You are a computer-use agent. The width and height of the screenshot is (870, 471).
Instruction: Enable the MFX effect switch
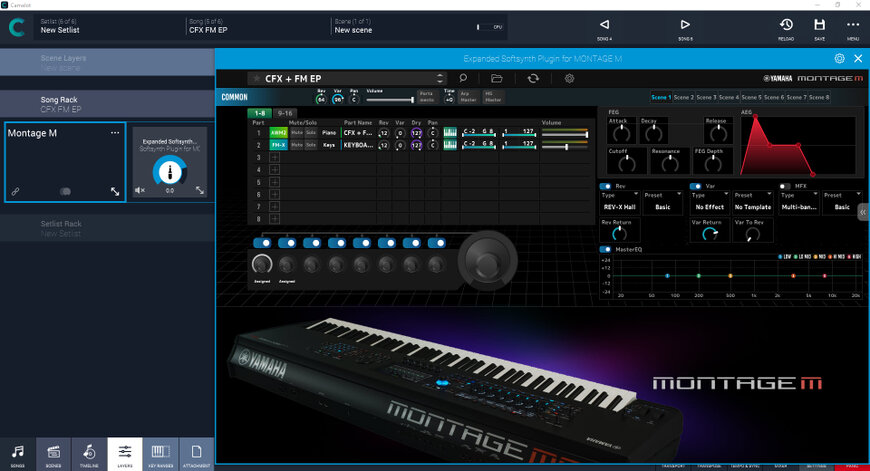tap(787, 186)
